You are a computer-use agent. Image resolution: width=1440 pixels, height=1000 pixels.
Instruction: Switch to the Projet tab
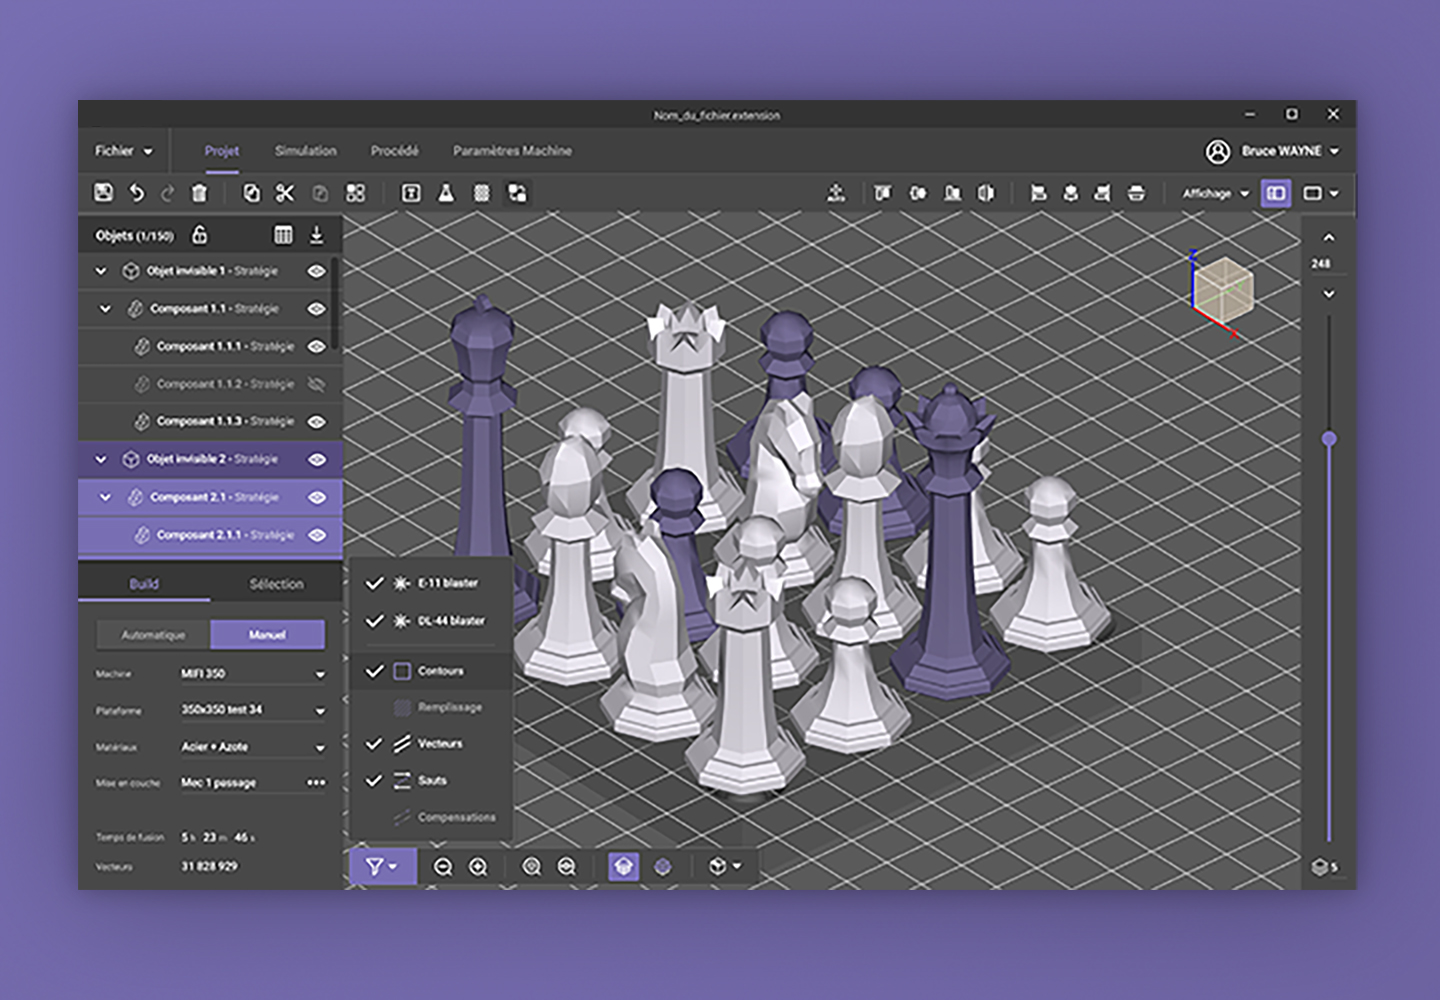(x=222, y=151)
